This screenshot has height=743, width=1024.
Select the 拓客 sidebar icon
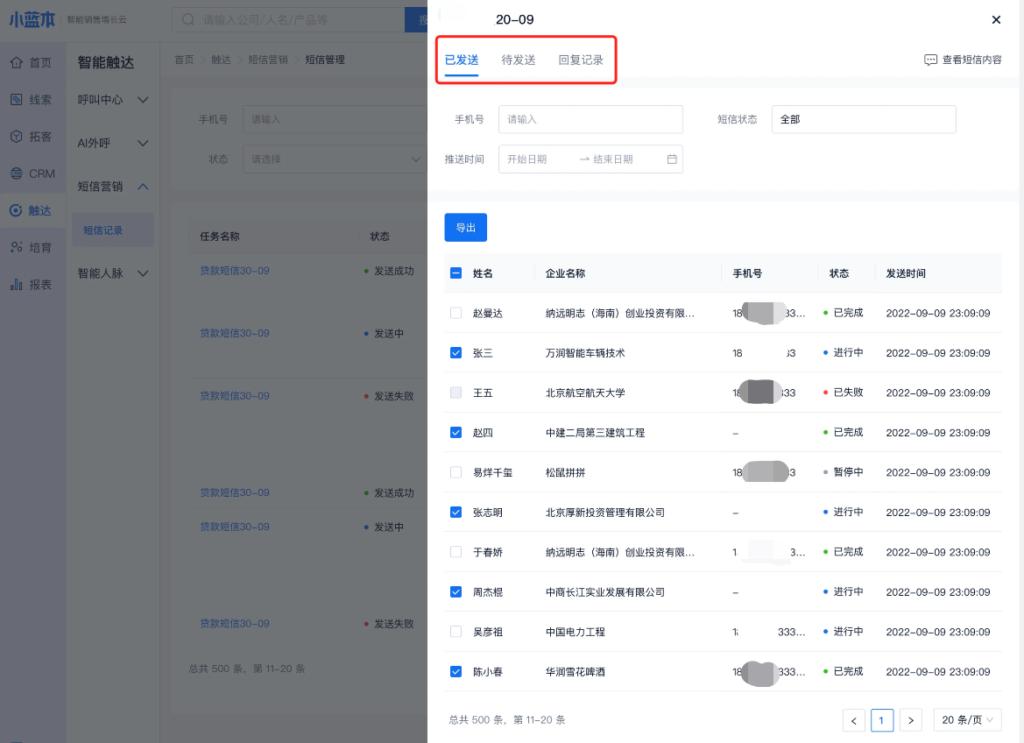pyautogui.click(x=16, y=137)
